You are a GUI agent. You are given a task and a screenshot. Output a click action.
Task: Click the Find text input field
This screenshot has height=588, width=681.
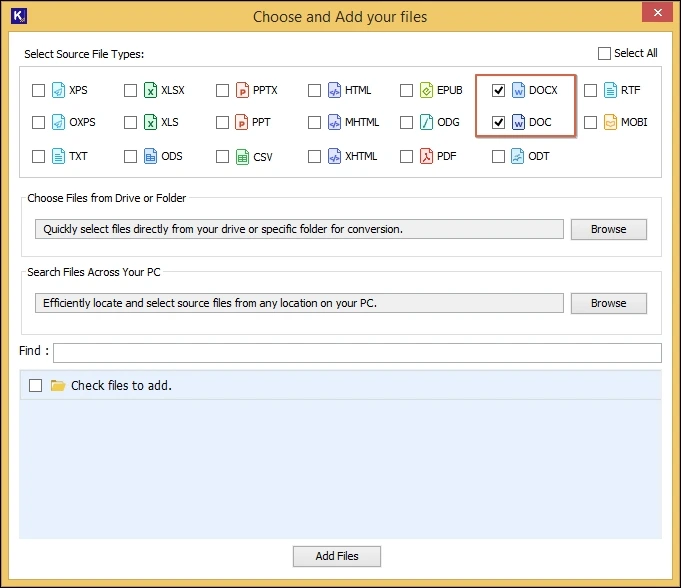[x=357, y=353]
